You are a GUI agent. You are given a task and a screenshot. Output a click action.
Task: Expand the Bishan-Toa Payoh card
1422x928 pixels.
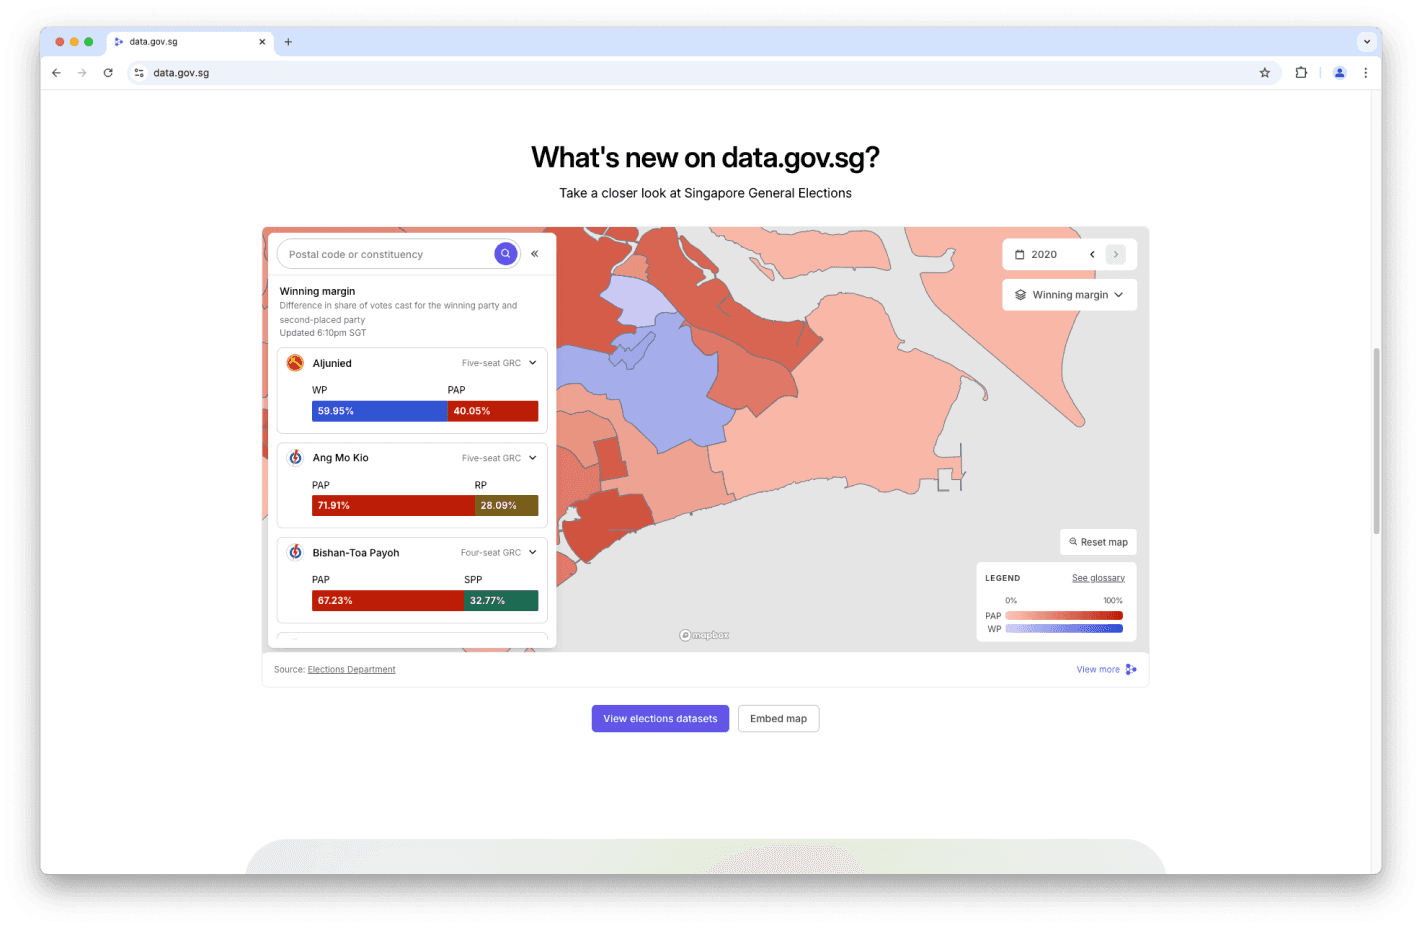coord(532,552)
